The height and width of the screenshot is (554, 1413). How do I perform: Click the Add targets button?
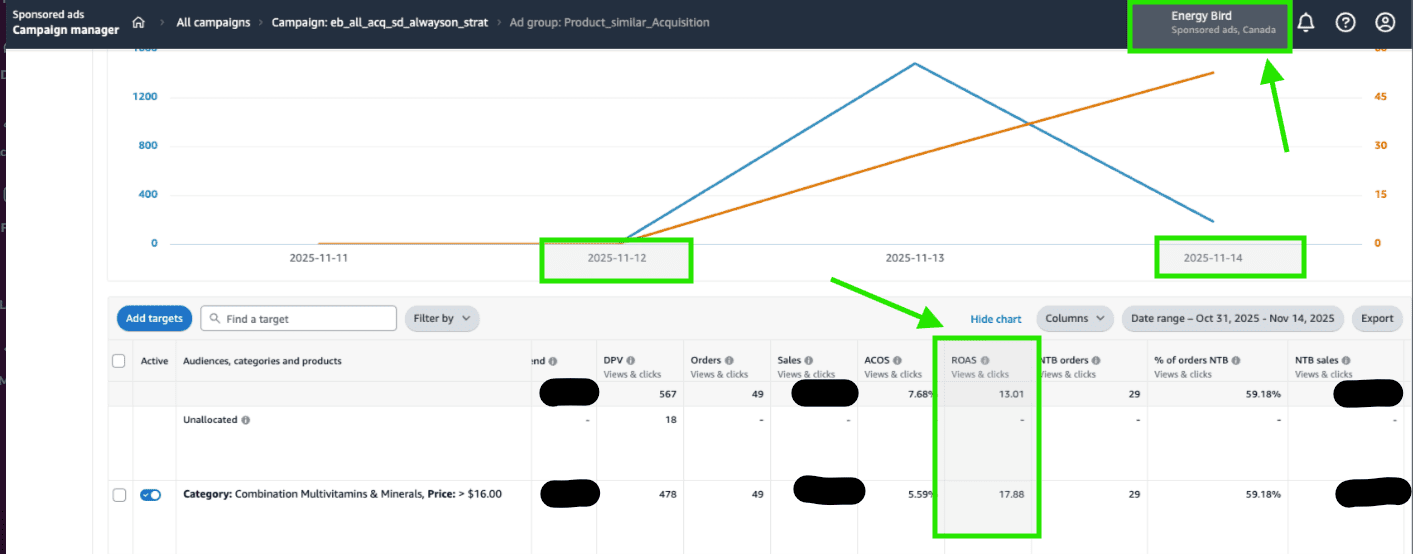(x=154, y=319)
